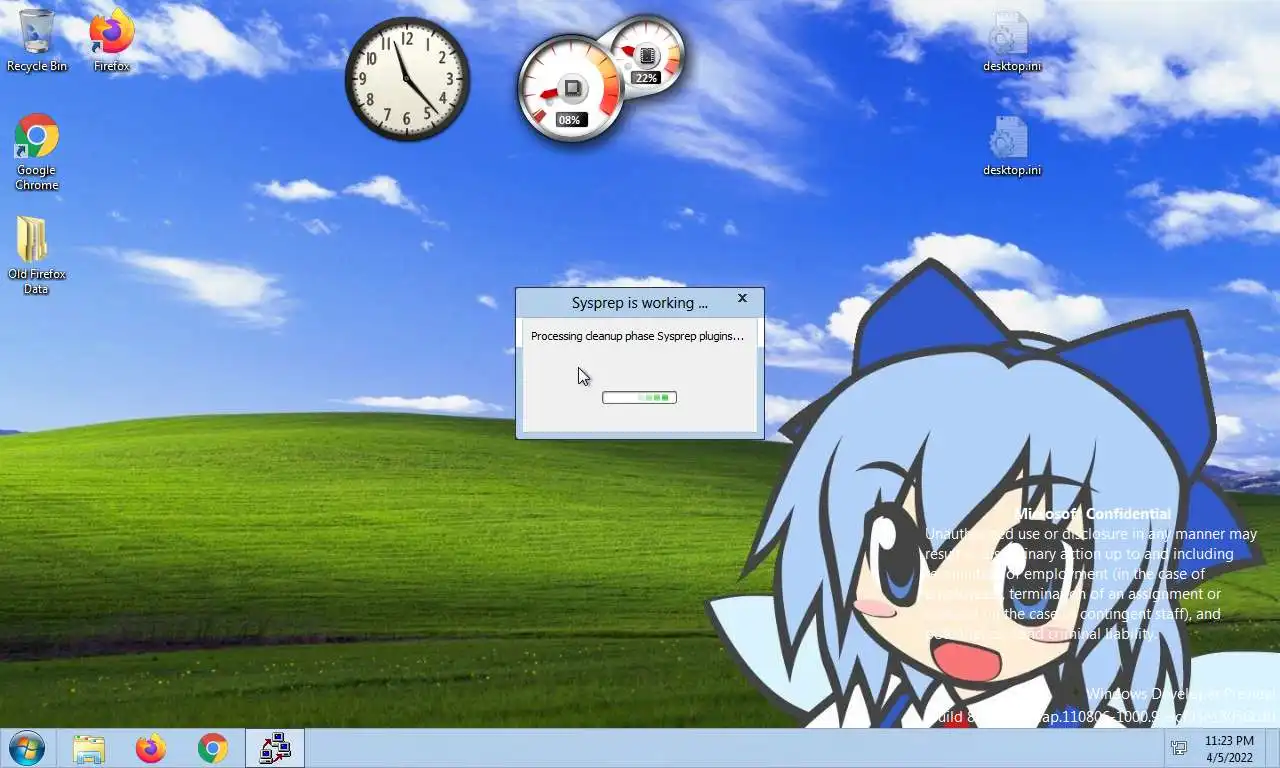Open the Recycle Bin desktop icon
The width and height of the screenshot is (1280, 768).
tap(37, 40)
